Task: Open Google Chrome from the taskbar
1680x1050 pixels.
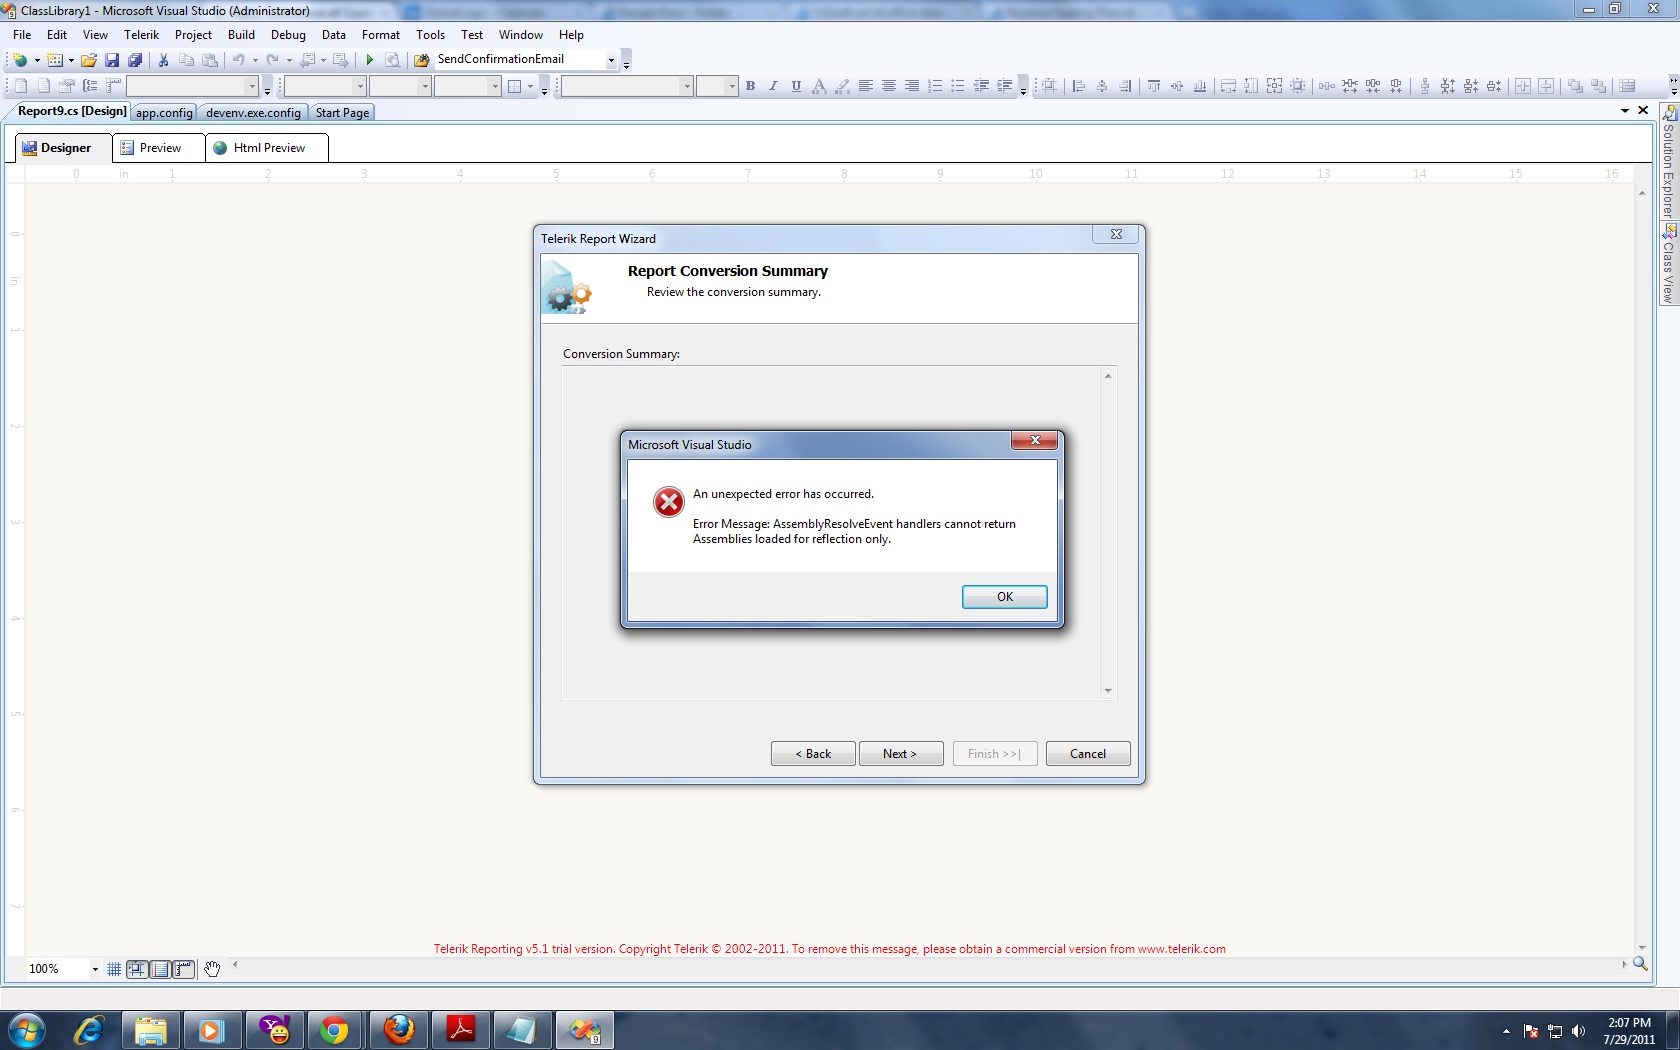Action: [x=335, y=1030]
